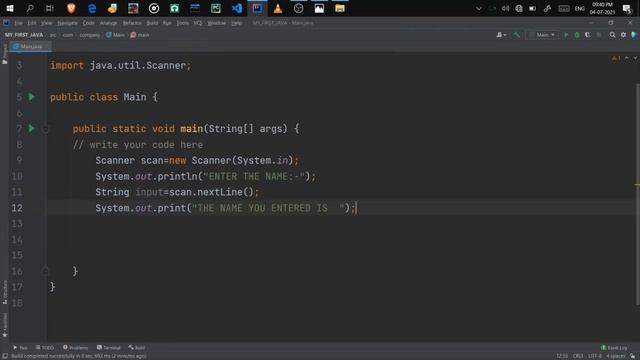This screenshot has width=640, height=360.
Task: Open the Run menu
Action: tap(167, 23)
